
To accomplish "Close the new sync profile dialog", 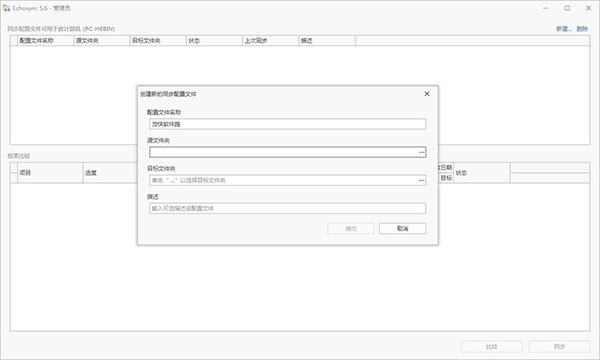I will click(427, 94).
